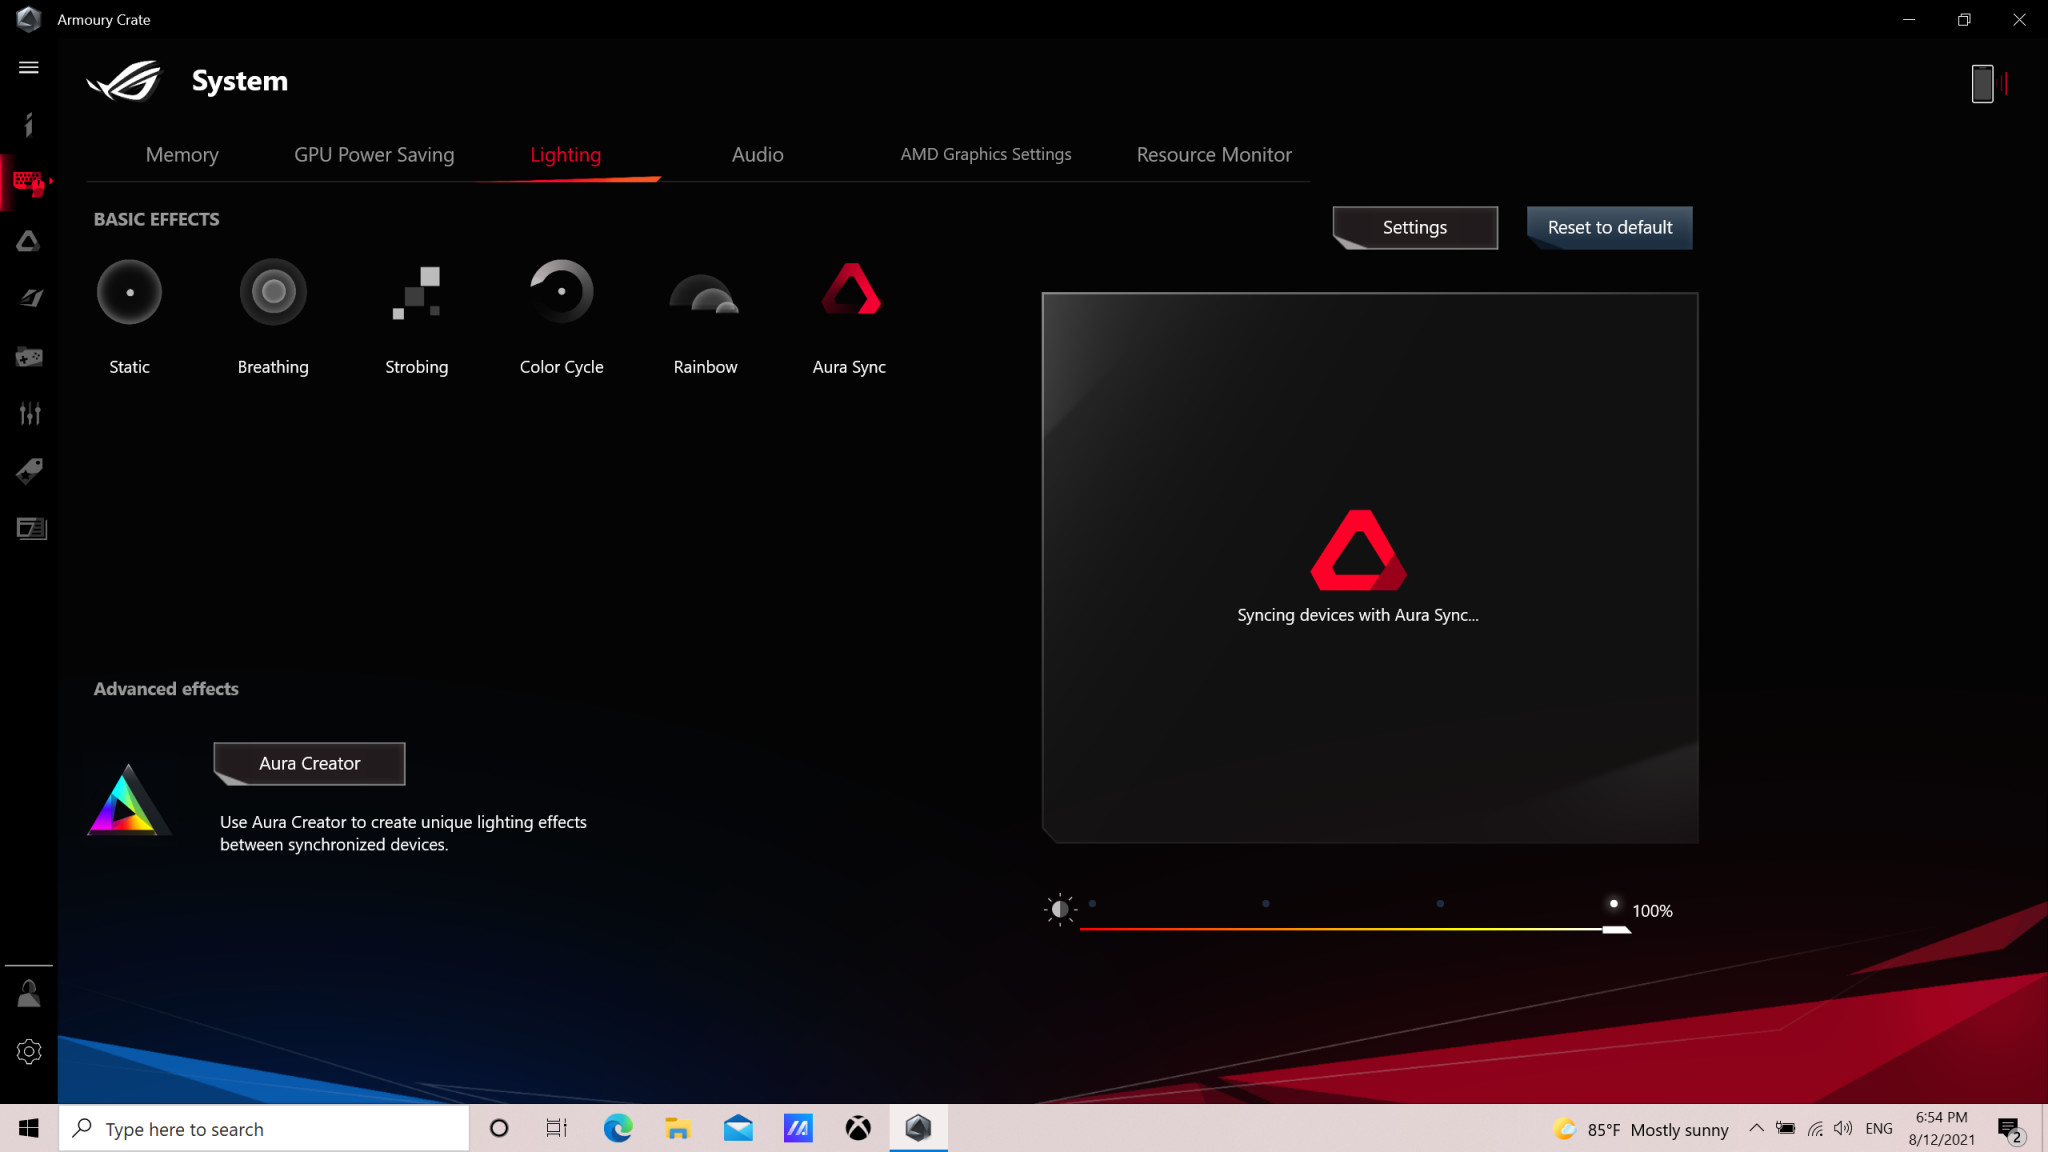The height and width of the screenshot is (1152, 2048).
Task: Launch Aura Creator button
Action: pyautogui.click(x=309, y=763)
